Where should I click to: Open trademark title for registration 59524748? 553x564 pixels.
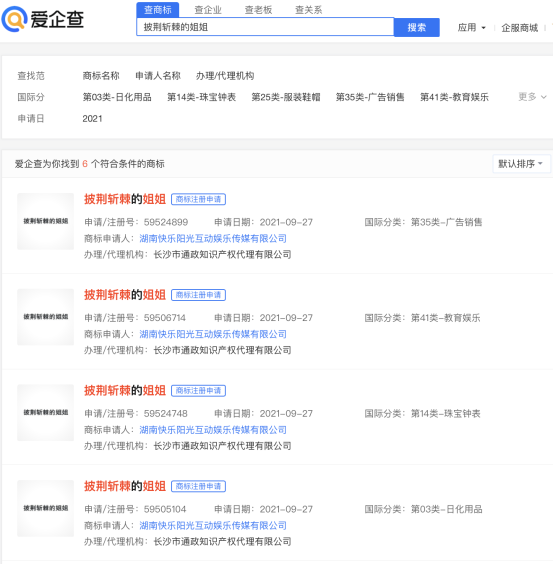tap(125, 390)
